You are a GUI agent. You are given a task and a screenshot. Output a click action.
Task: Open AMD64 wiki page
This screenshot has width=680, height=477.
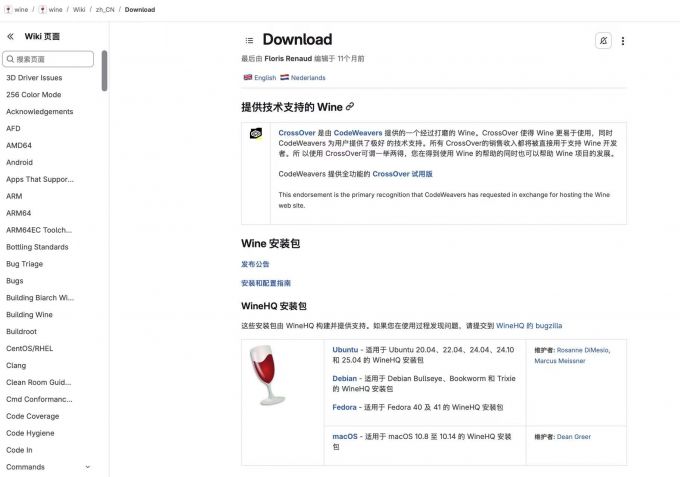pyautogui.click(x=19, y=145)
